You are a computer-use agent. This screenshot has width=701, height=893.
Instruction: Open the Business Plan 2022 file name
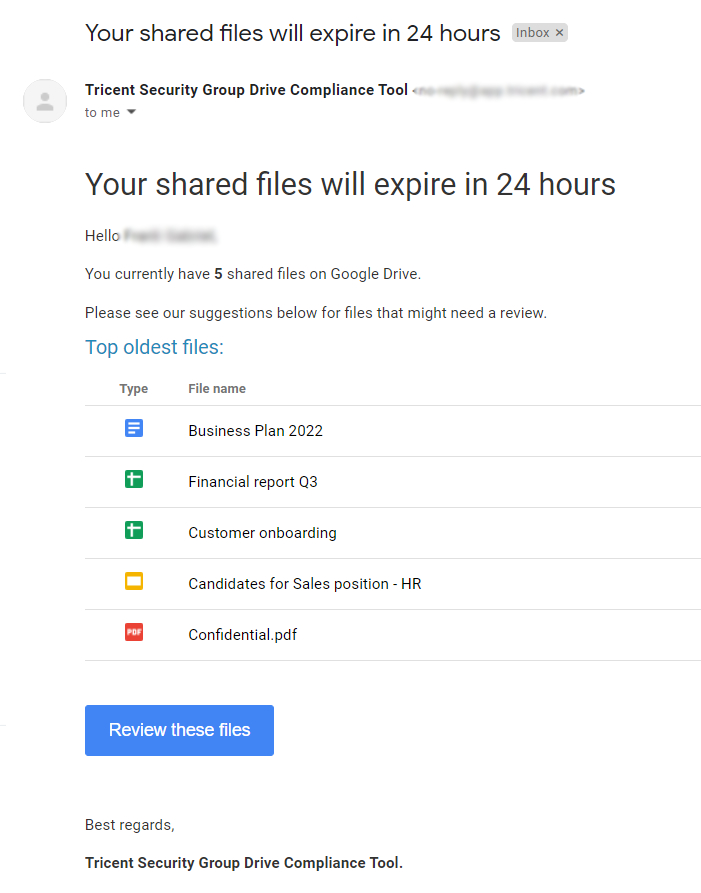[255, 431]
